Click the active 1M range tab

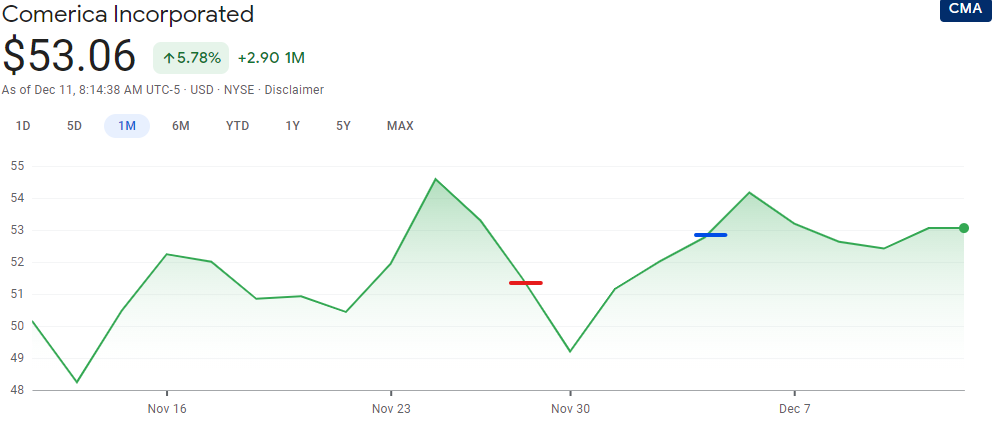click(127, 126)
